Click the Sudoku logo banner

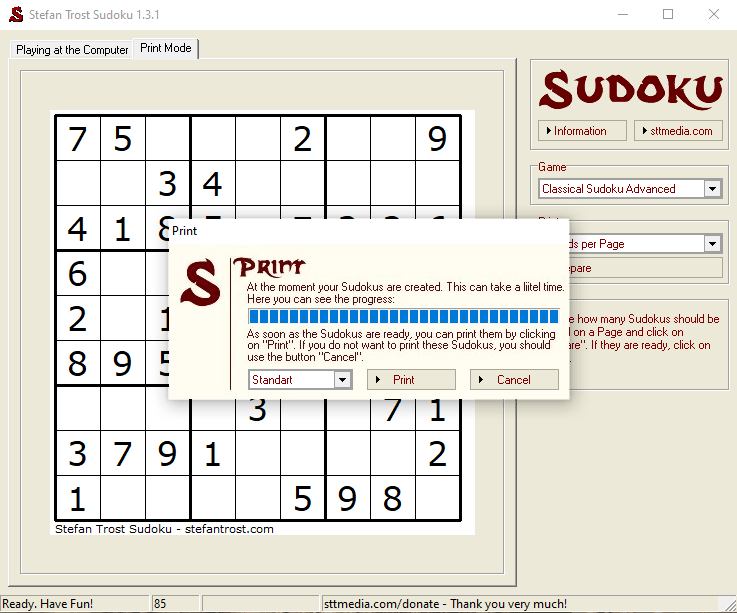pos(630,90)
